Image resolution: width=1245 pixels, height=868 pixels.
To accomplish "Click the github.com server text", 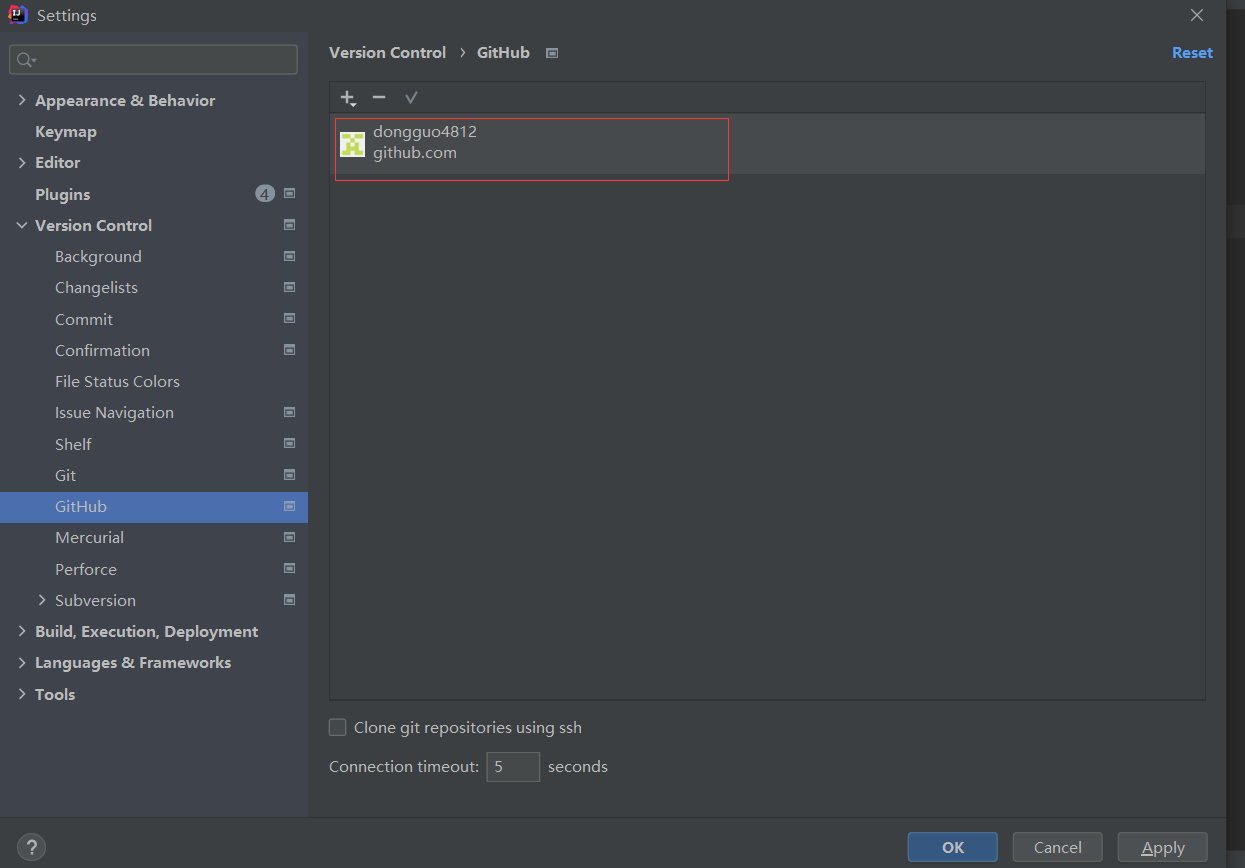I will (415, 153).
